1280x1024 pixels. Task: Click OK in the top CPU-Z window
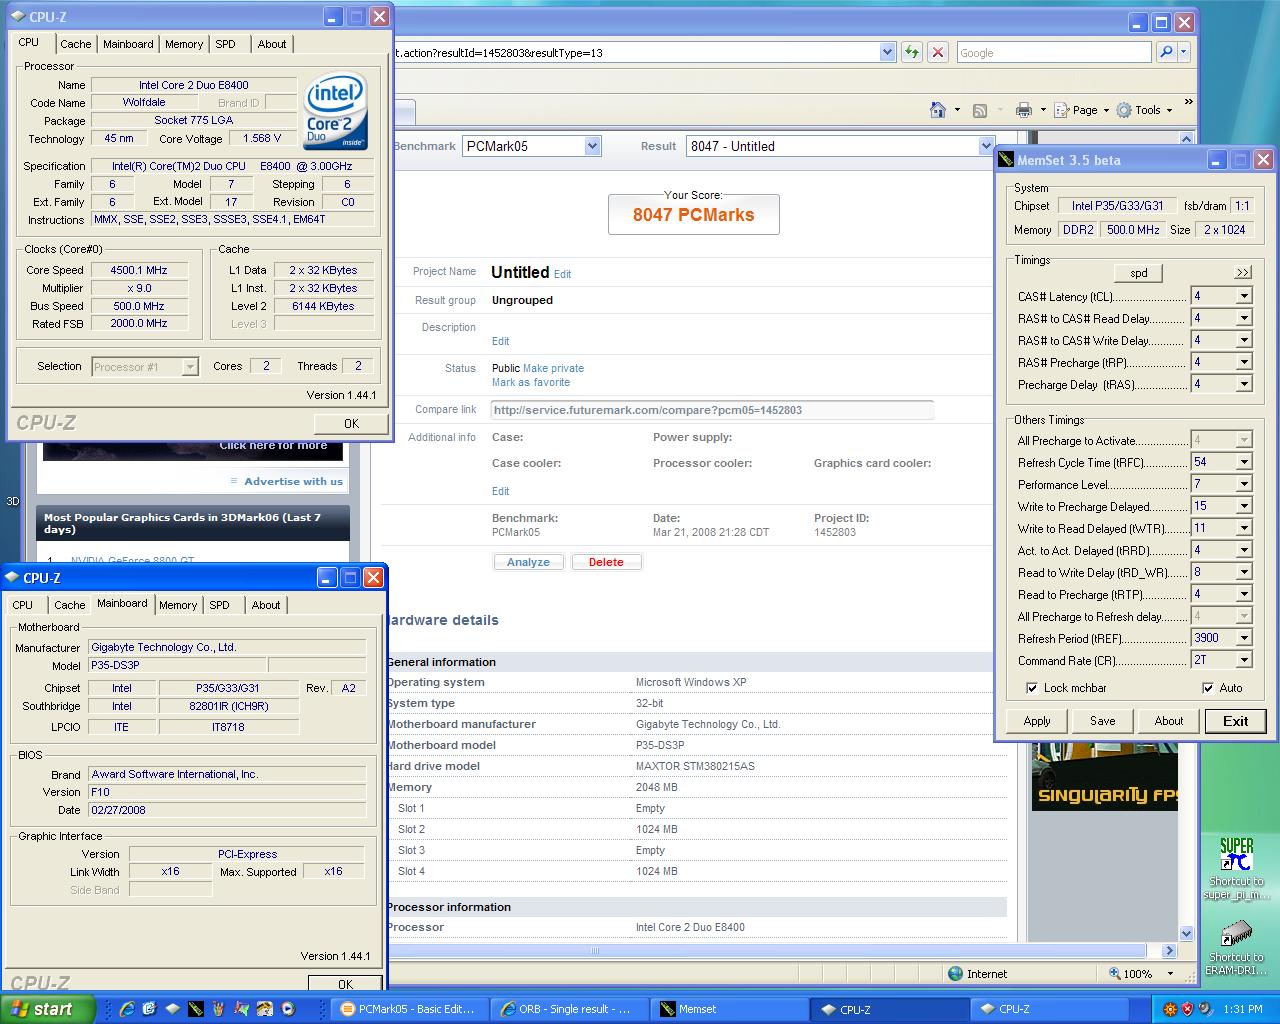pos(351,423)
